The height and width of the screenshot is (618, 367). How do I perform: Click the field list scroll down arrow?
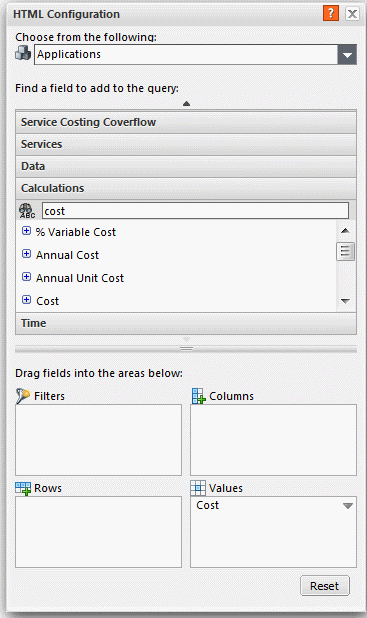point(345,301)
